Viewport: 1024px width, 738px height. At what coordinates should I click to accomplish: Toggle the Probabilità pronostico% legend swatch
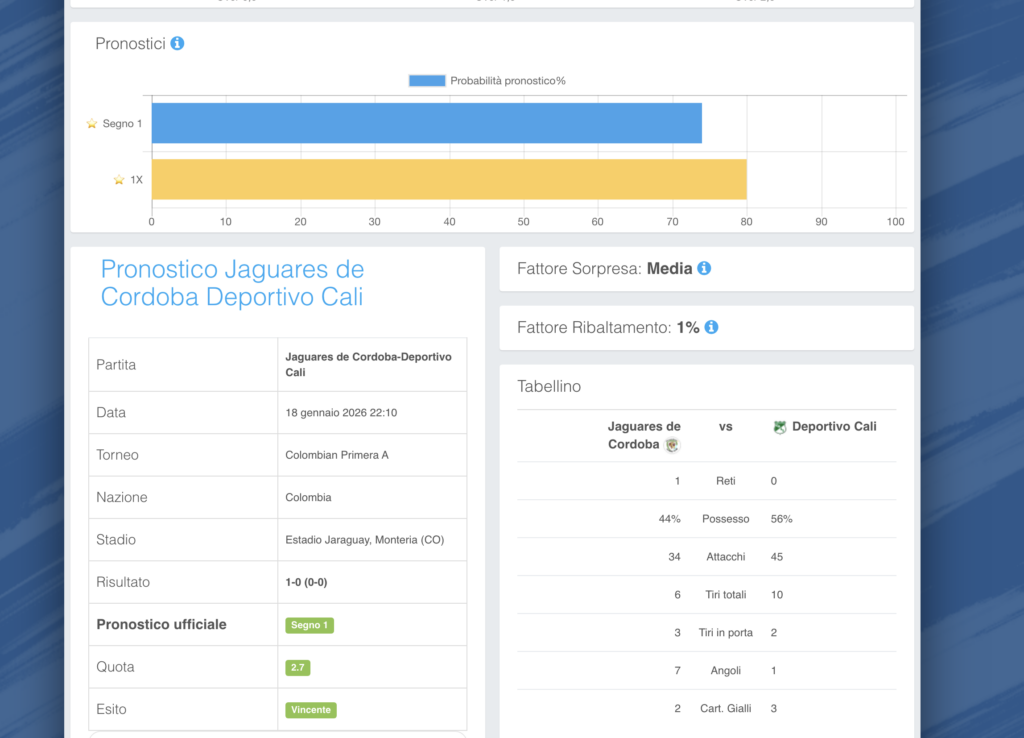427,81
